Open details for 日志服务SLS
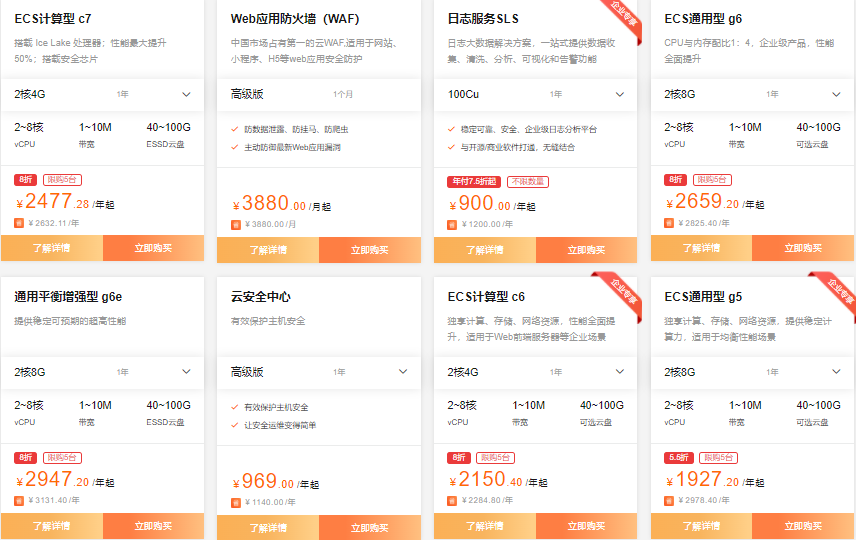This screenshot has width=856, height=540. [485, 250]
